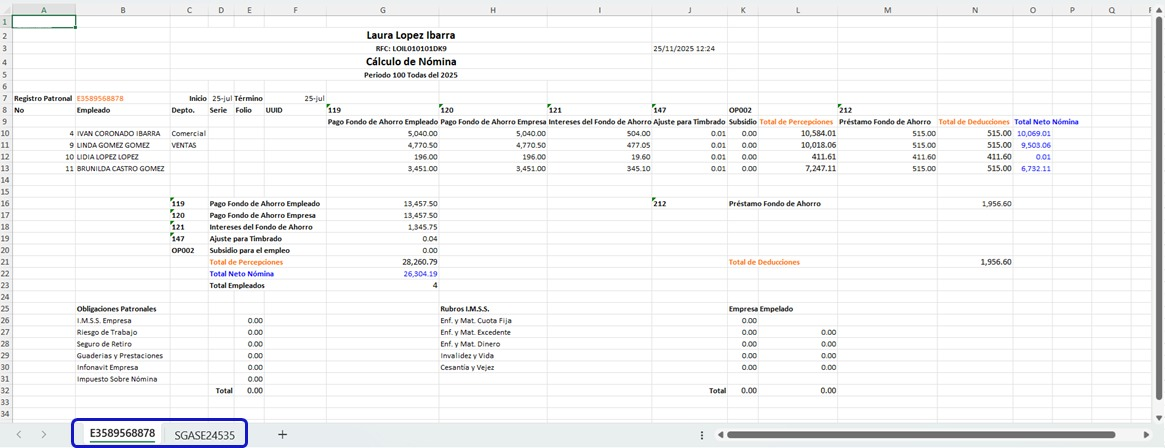Click 'Enf. y Mat. Cuota Fija'
This screenshot has width=1165, height=448.
pyautogui.click(x=476, y=320)
